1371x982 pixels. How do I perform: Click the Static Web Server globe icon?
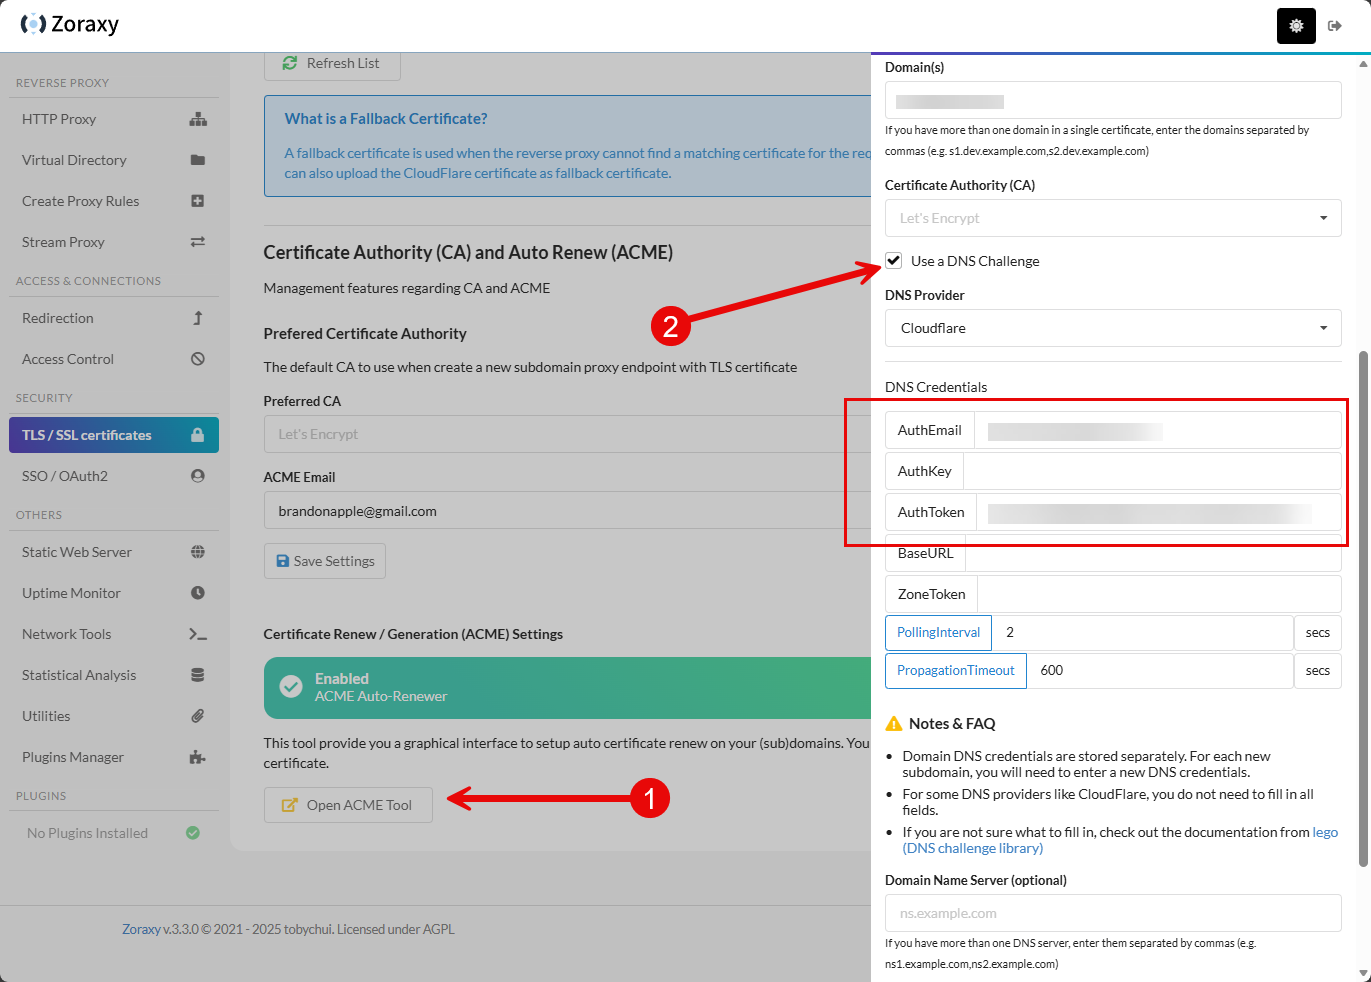coord(198,552)
